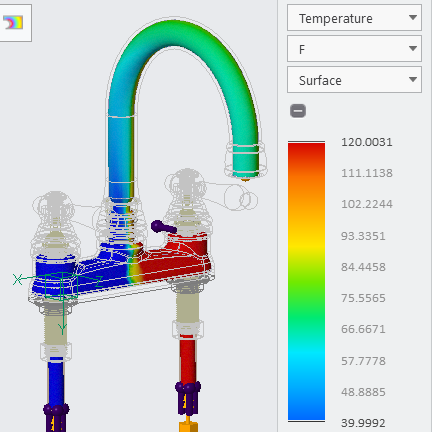Click the purple handle lever on faucet
Screen dimensions: 432x432
(x=163, y=227)
